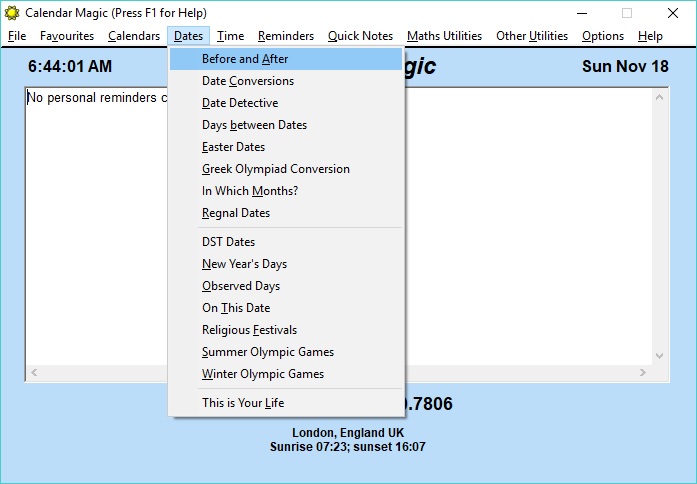Open the Maths Utilities menu
The height and width of the screenshot is (484, 697).
pos(444,36)
